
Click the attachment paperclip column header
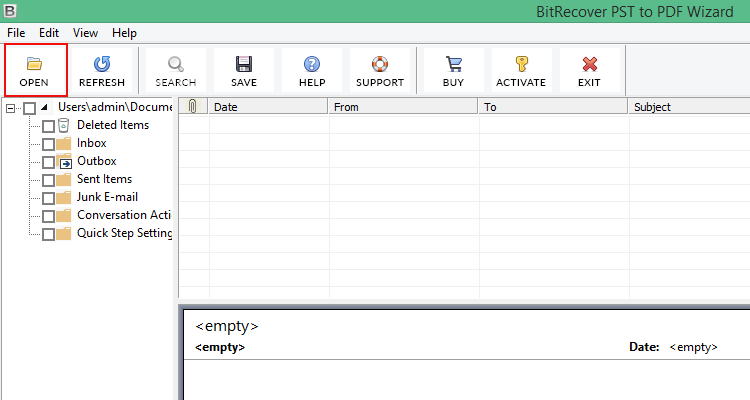click(193, 106)
